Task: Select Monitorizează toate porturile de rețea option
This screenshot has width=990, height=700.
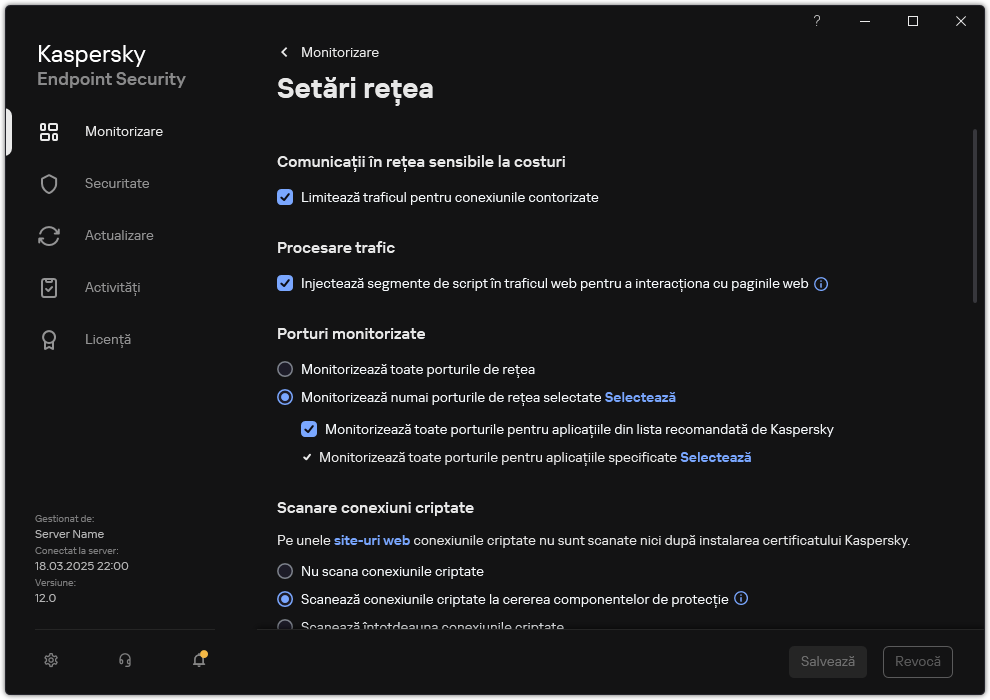Action: coord(285,369)
